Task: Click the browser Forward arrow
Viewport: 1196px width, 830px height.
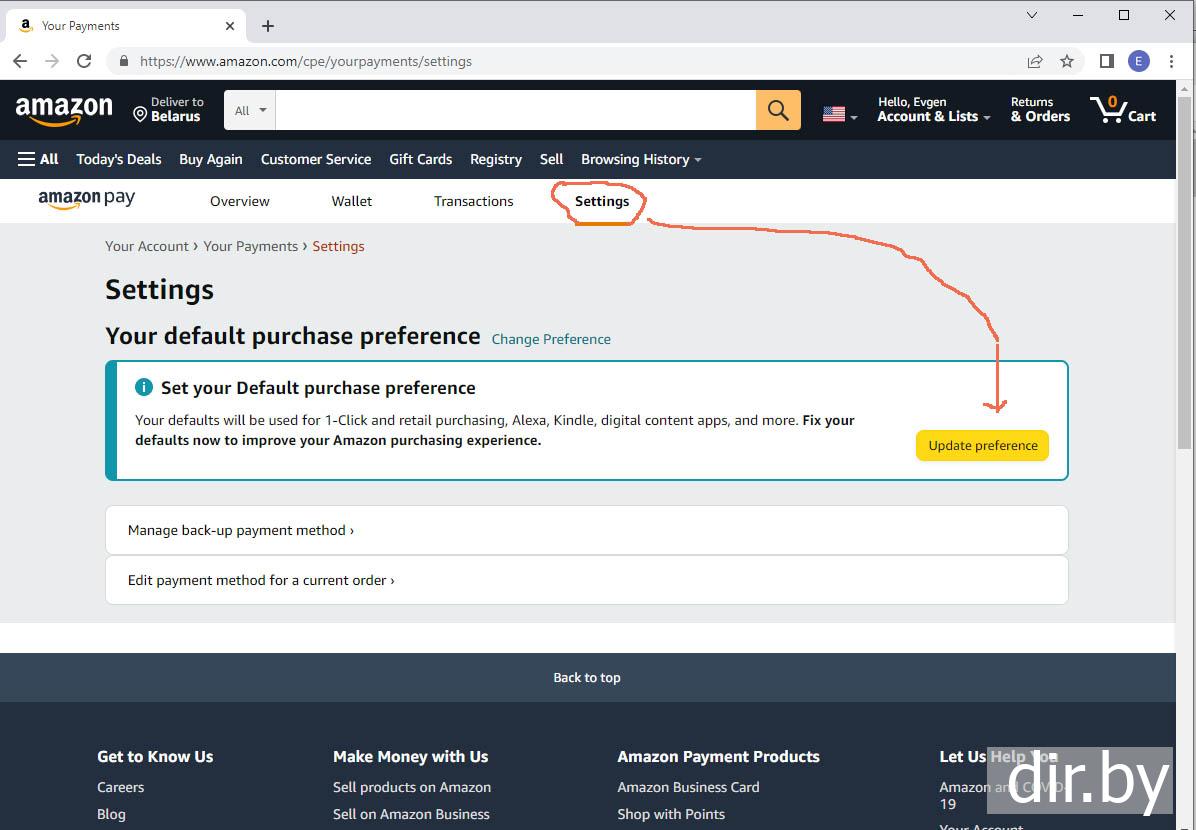Action: pyautogui.click(x=52, y=61)
